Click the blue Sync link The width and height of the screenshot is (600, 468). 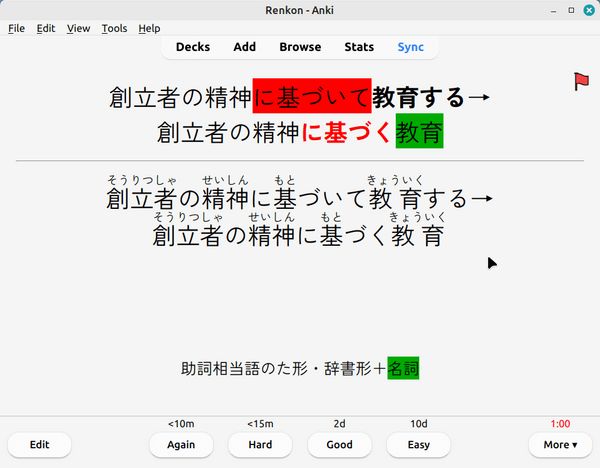(411, 47)
